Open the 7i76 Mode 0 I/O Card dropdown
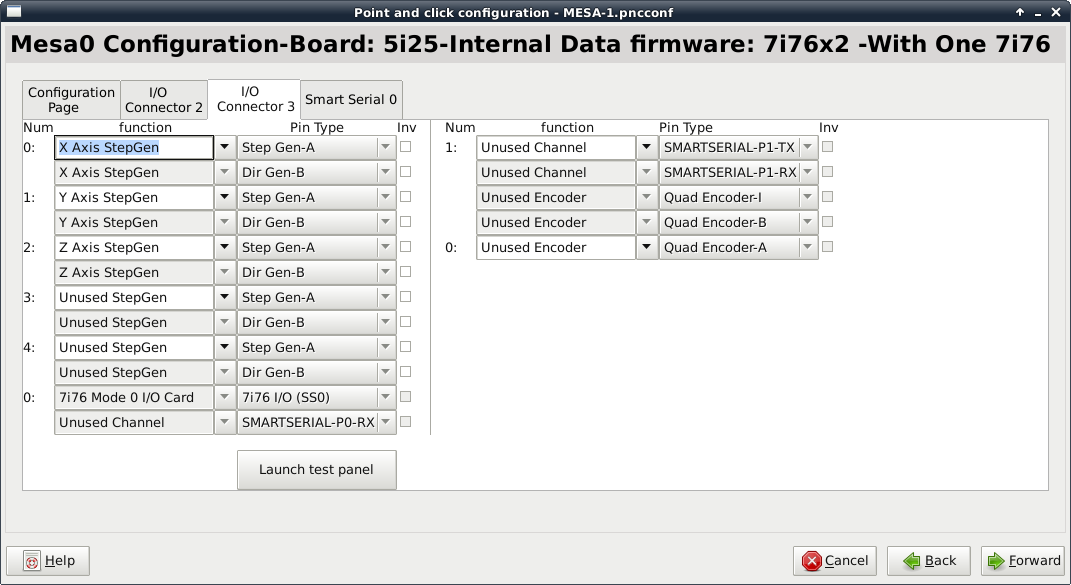 coord(224,397)
